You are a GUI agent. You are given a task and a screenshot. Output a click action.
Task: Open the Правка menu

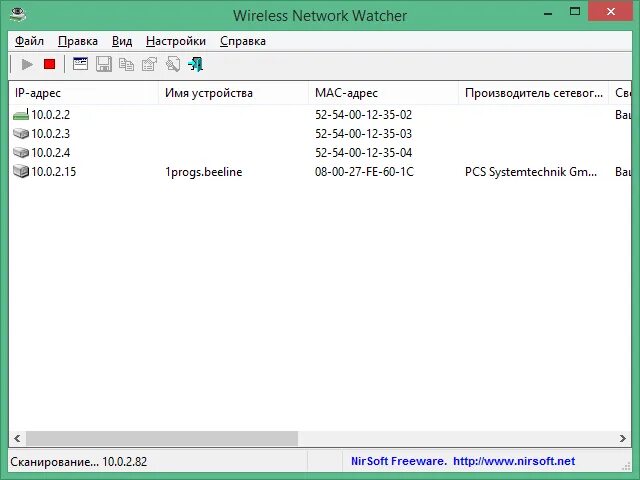(x=78, y=41)
